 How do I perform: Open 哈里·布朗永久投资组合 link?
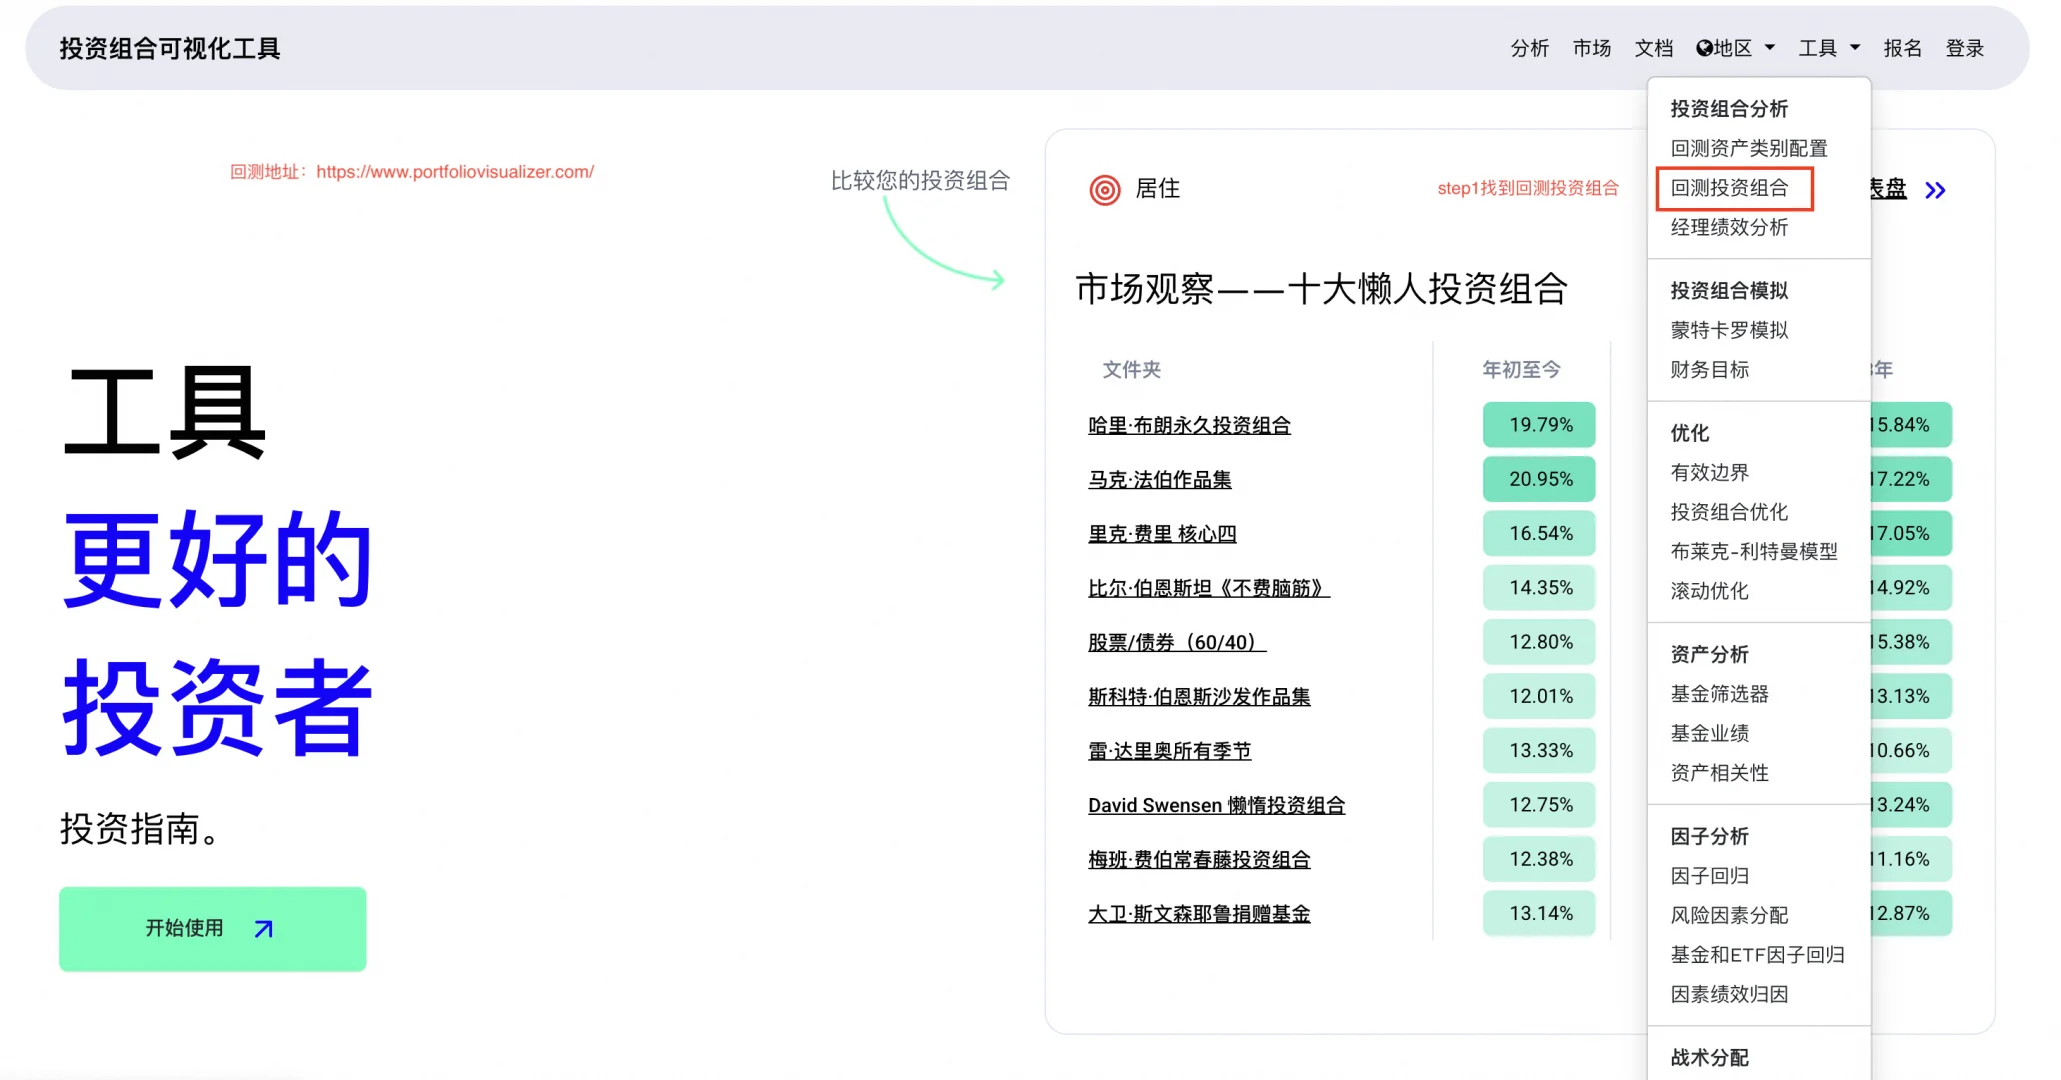[1191, 425]
